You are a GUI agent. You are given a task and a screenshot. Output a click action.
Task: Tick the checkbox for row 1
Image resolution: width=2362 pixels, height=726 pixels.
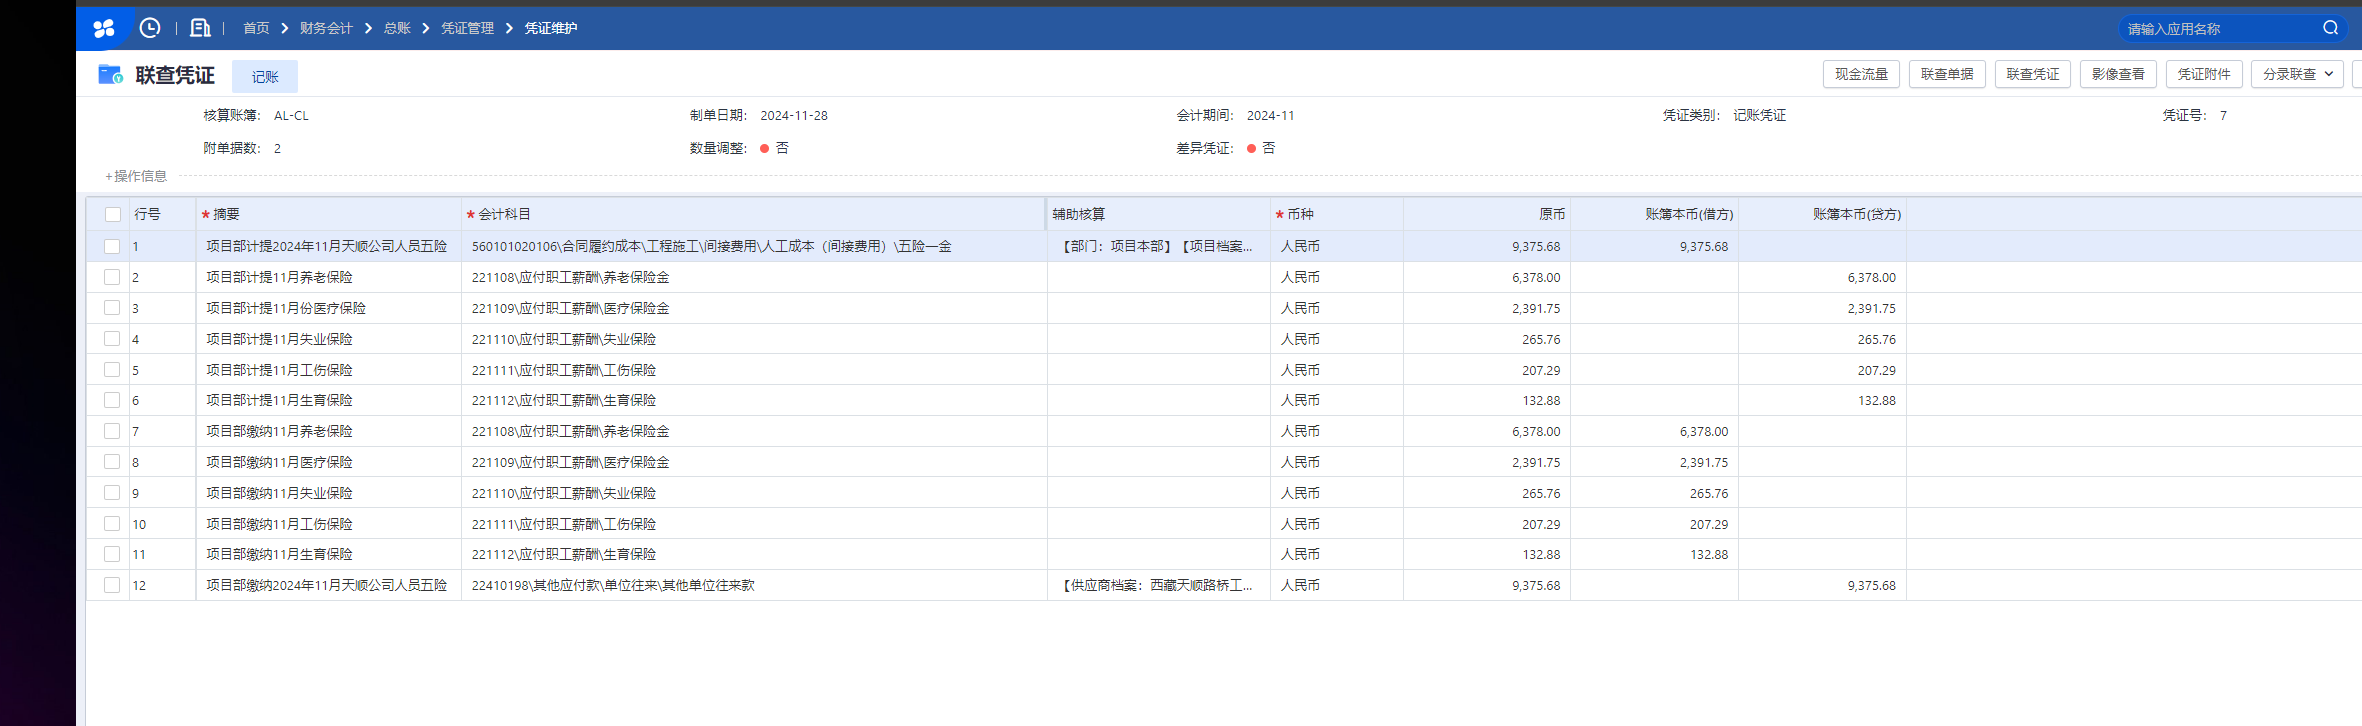pyautogui.click(x=112, y=246)
